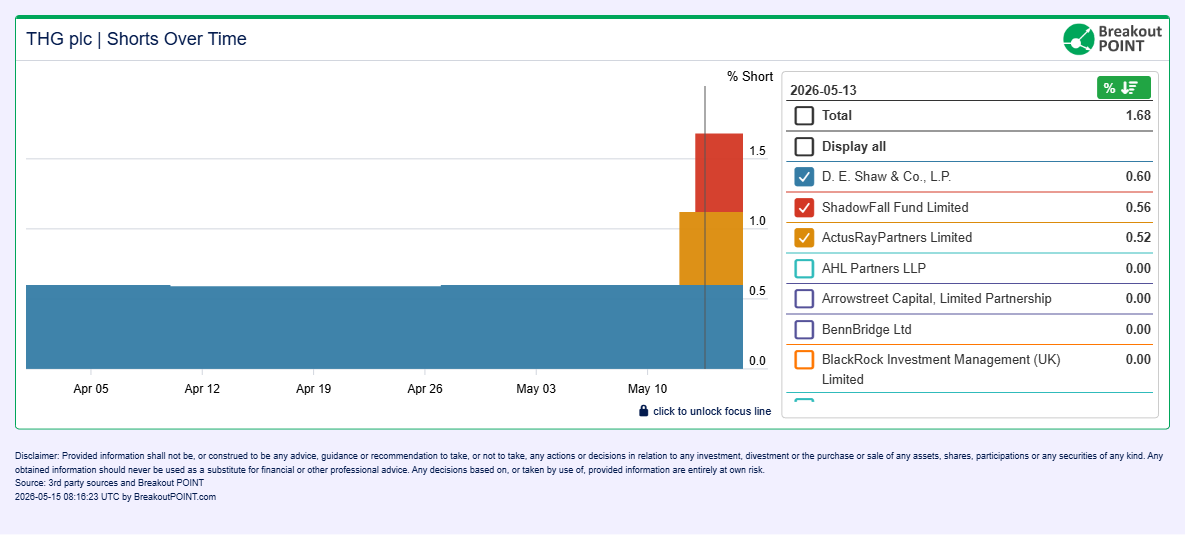Click the Apr 26 axis label
The image size is (1185, 535).
425,389
